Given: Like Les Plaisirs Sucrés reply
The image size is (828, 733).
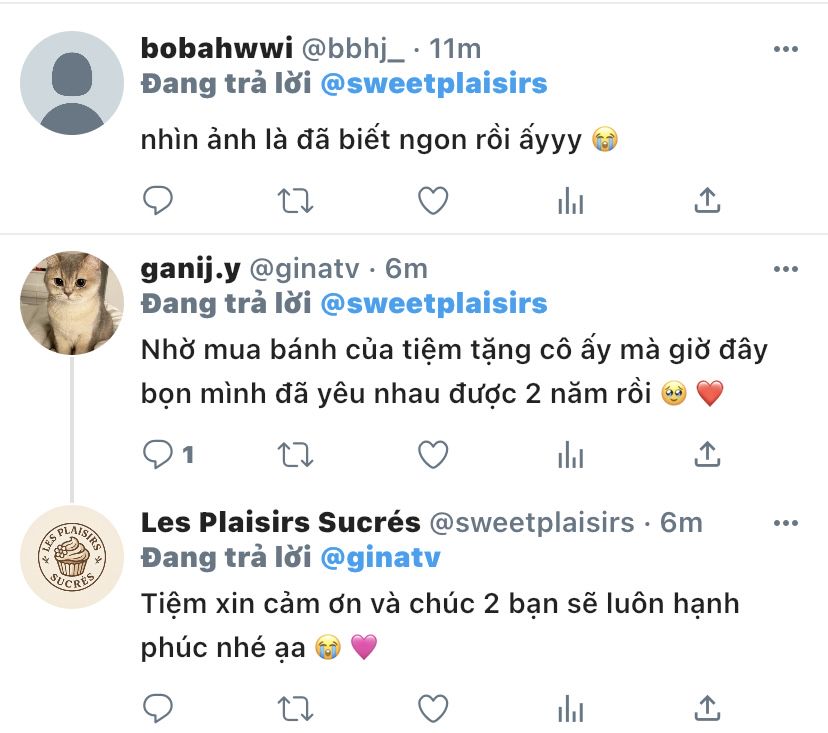Looking at the screenshot, I should click(432, 709).
